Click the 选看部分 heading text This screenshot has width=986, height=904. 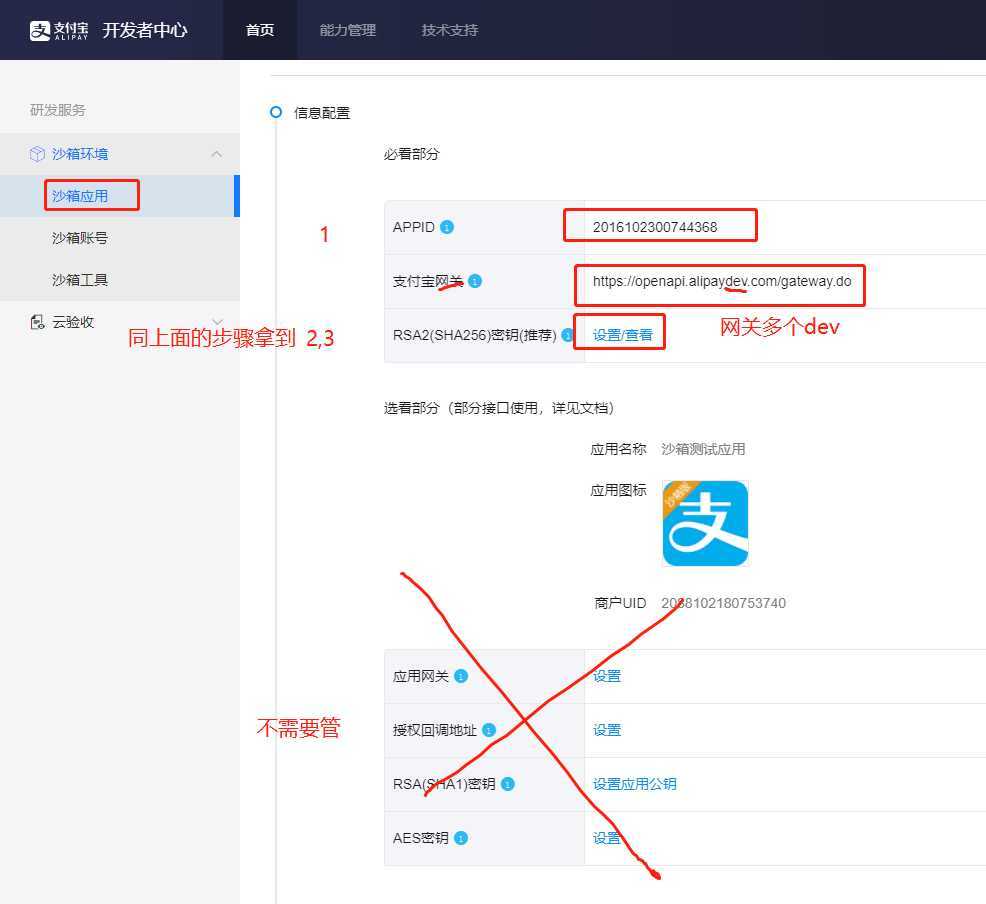point(499,408)
